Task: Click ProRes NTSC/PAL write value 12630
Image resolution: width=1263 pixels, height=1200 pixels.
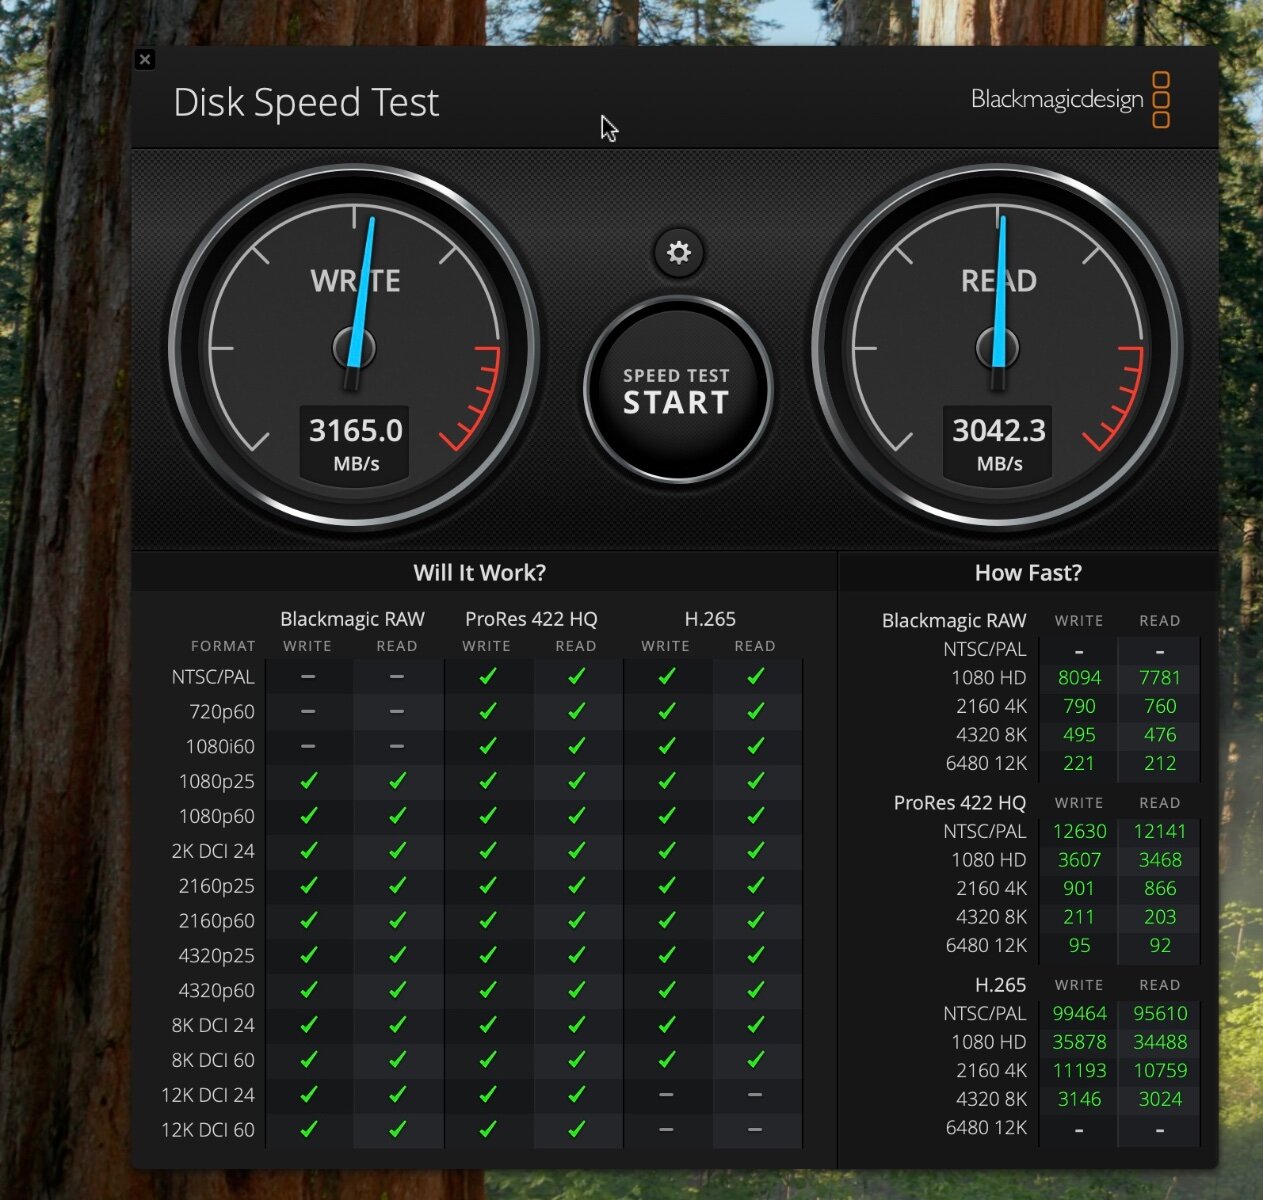Action: 1079,831
